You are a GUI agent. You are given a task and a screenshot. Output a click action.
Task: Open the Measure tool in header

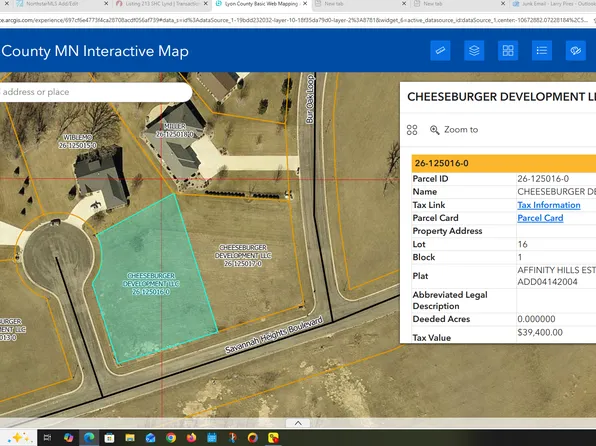pyautogui.click(x=440, y=51)
